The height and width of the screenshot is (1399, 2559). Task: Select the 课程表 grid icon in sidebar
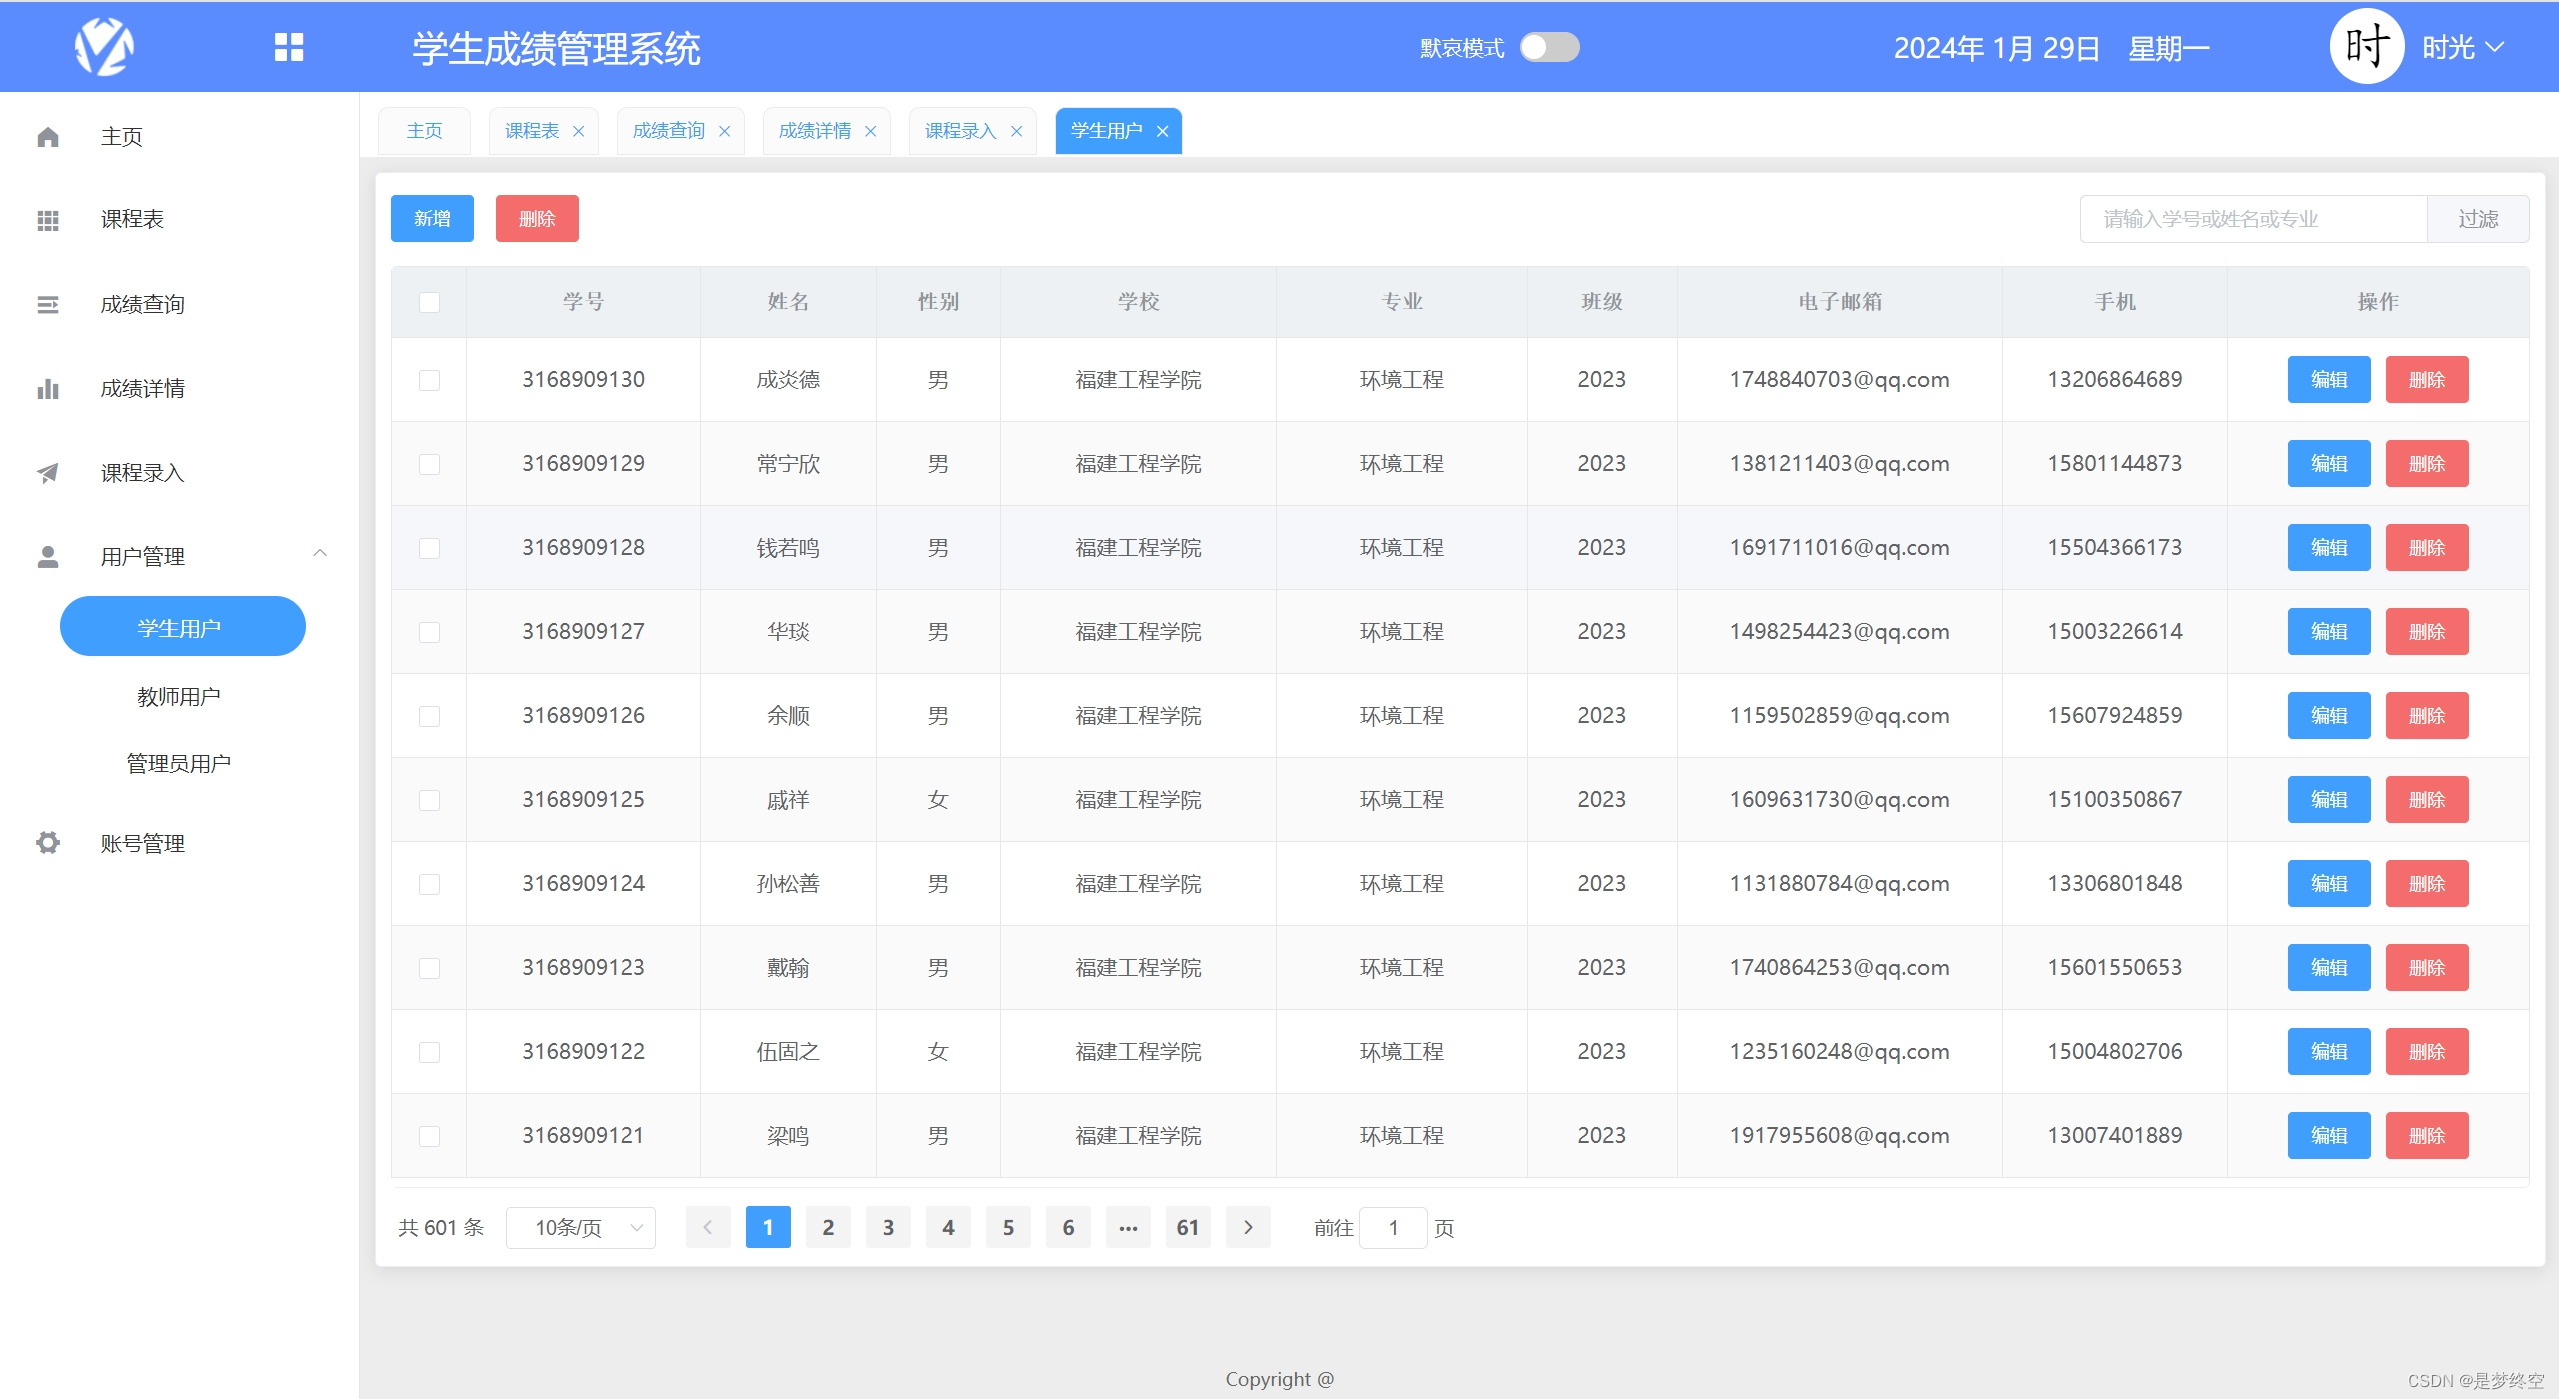pos(47,219)
